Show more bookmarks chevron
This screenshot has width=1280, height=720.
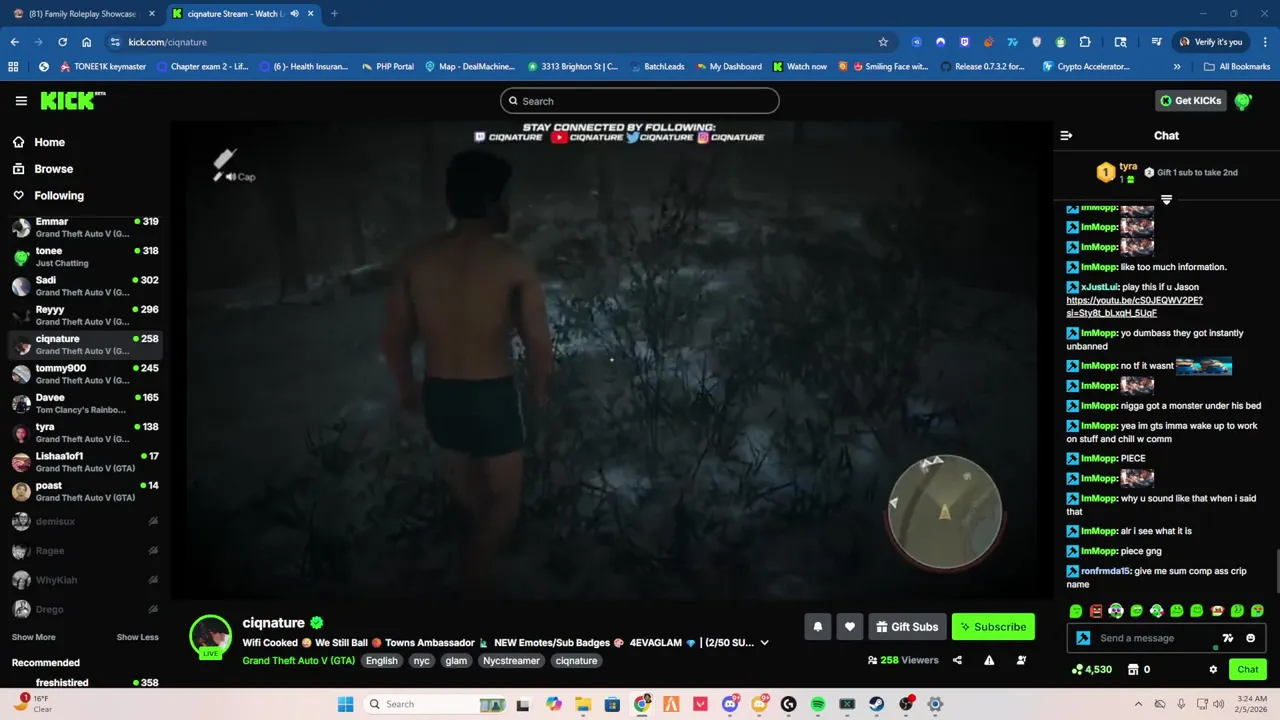[x=1177, y=67]
